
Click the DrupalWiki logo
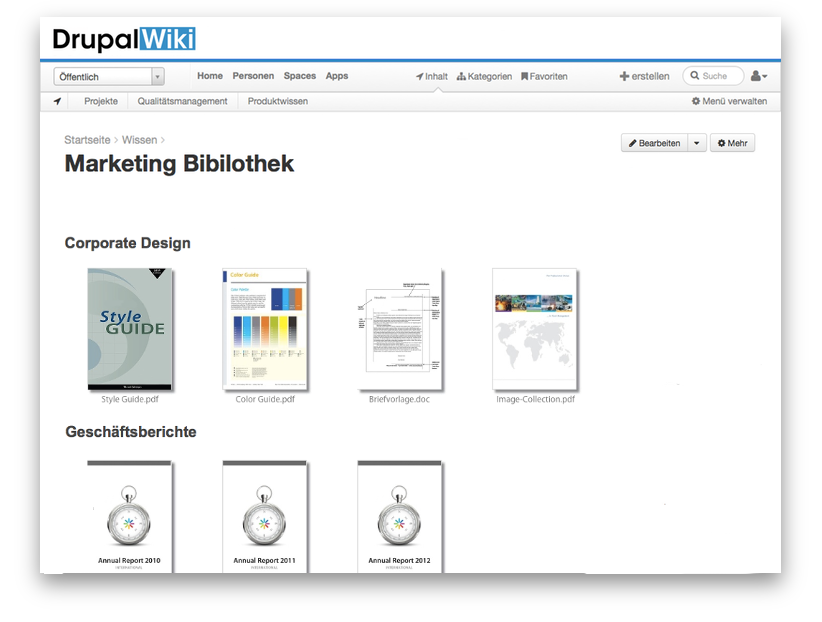click(x=124, y=39)
